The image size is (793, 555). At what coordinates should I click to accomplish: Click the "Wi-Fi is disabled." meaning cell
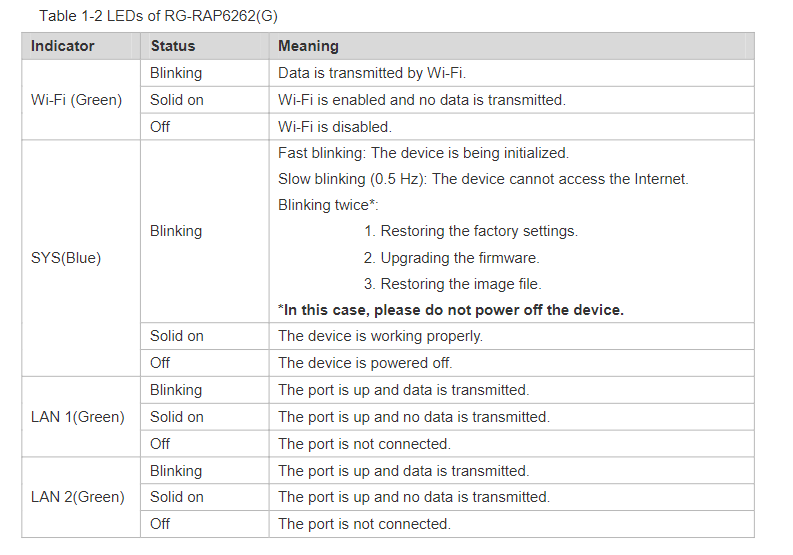coord(335,127)
